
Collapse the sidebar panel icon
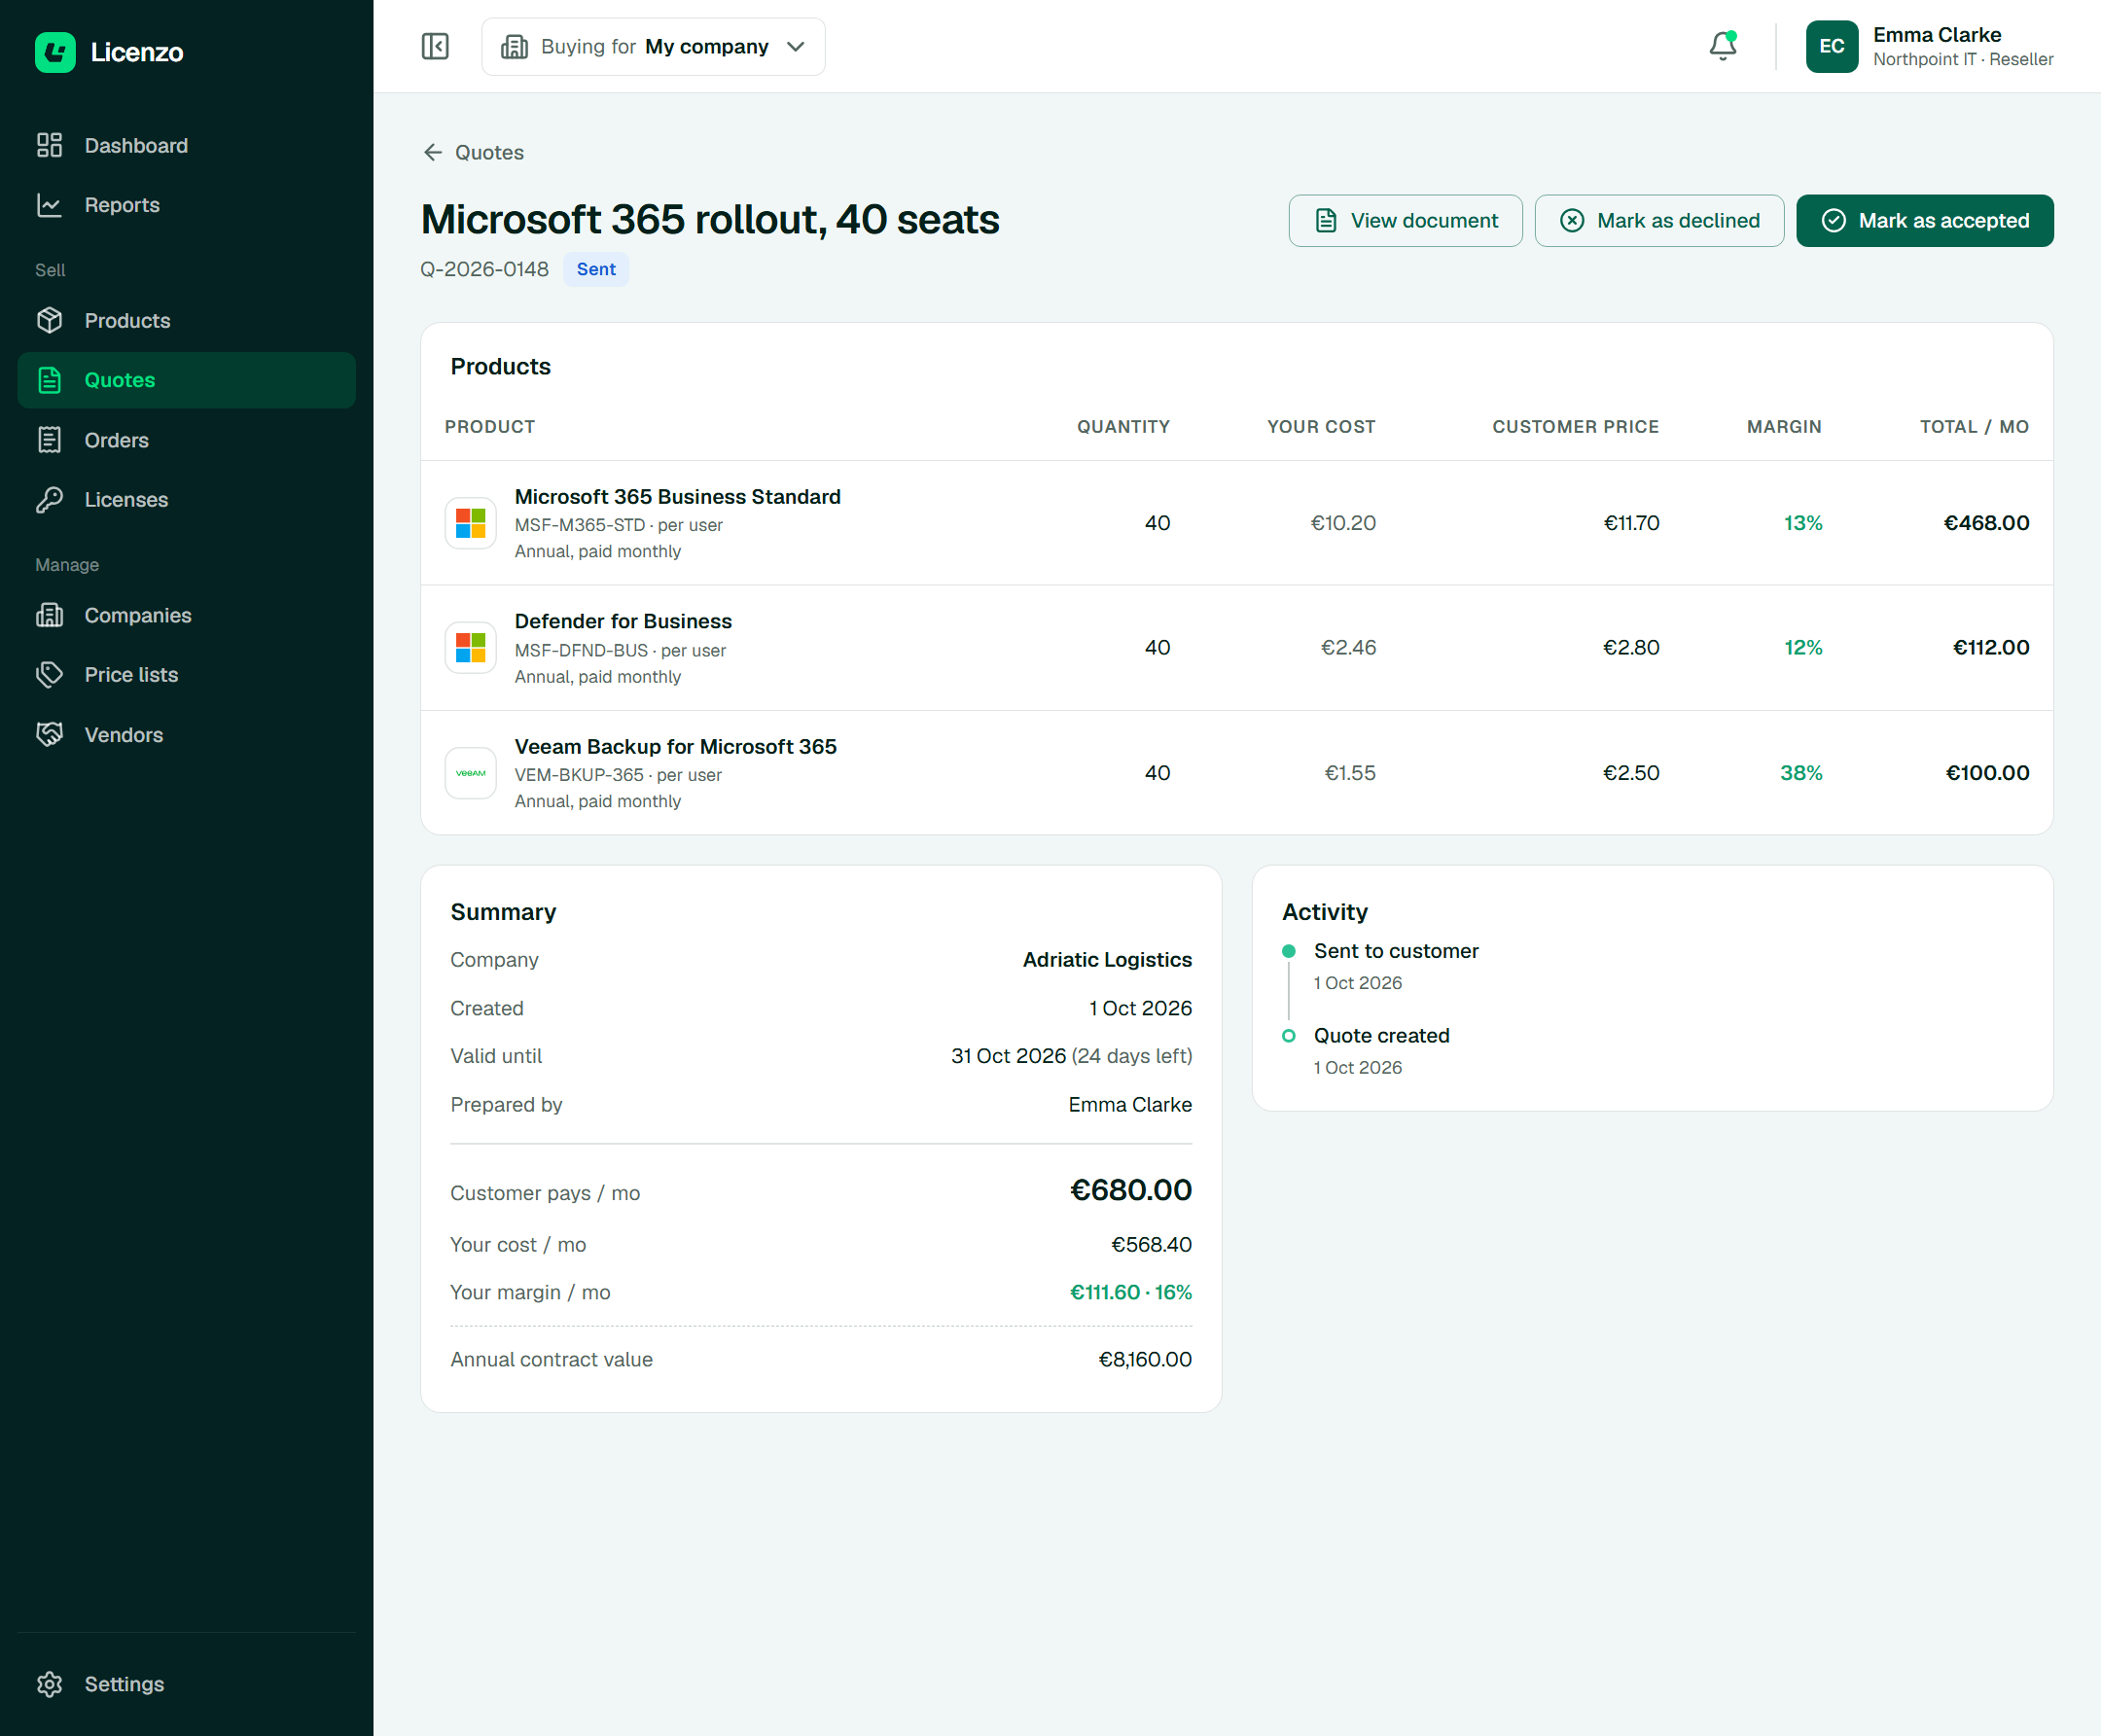[x=435, y=46]
